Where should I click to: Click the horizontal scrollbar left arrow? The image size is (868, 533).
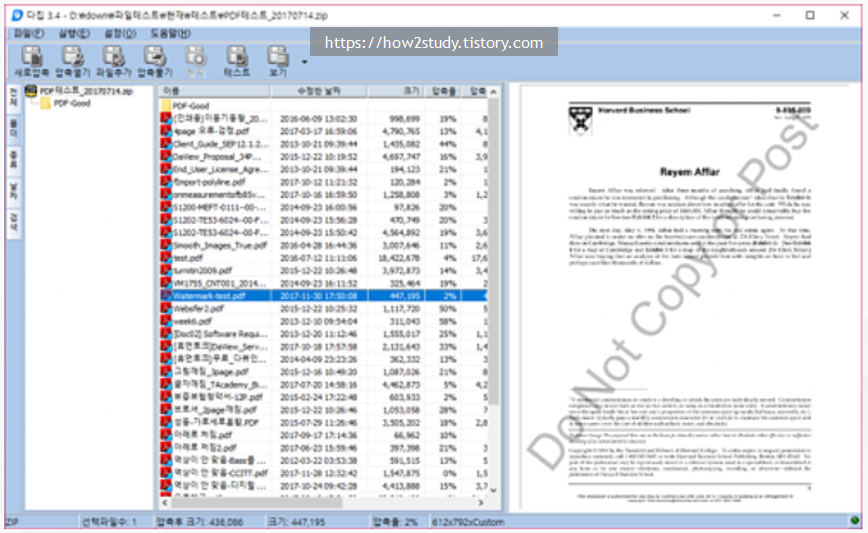coord(164,503)
